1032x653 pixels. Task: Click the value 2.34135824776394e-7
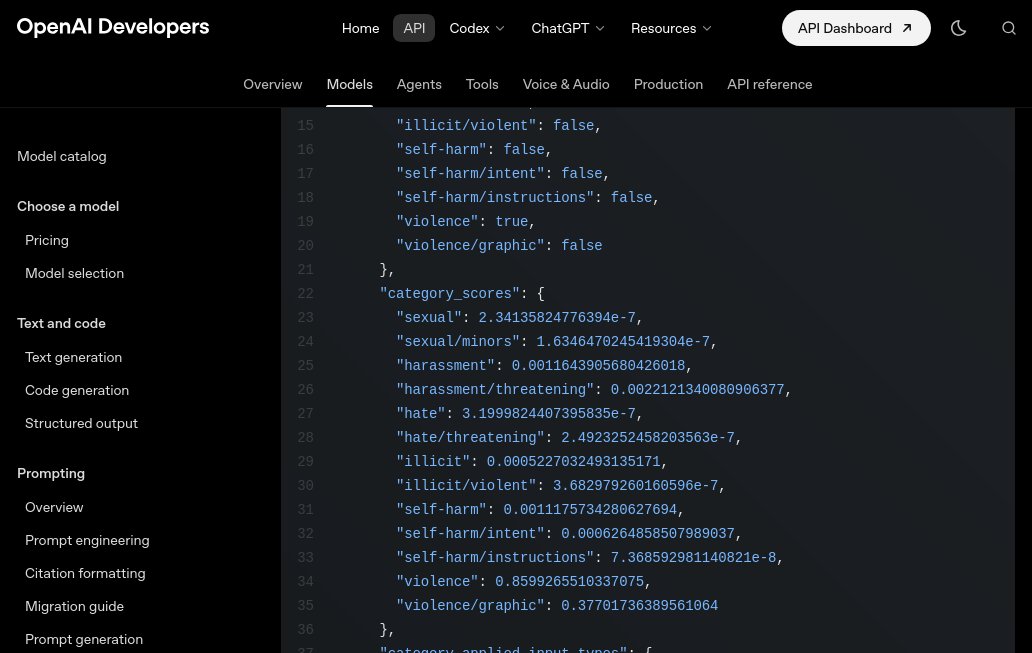[557, 318]
